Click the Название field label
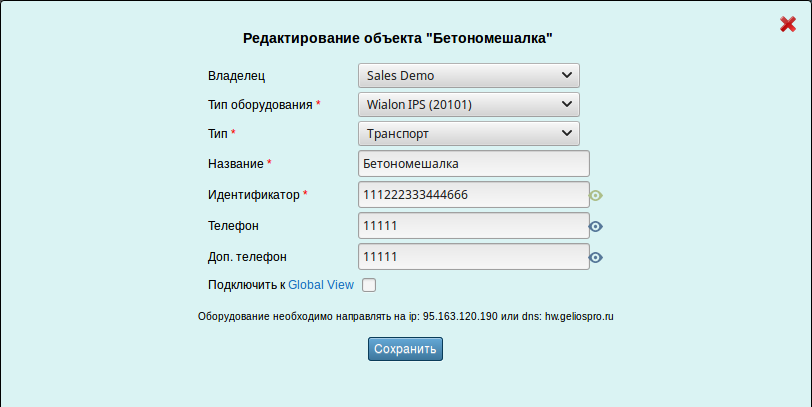 235,163
